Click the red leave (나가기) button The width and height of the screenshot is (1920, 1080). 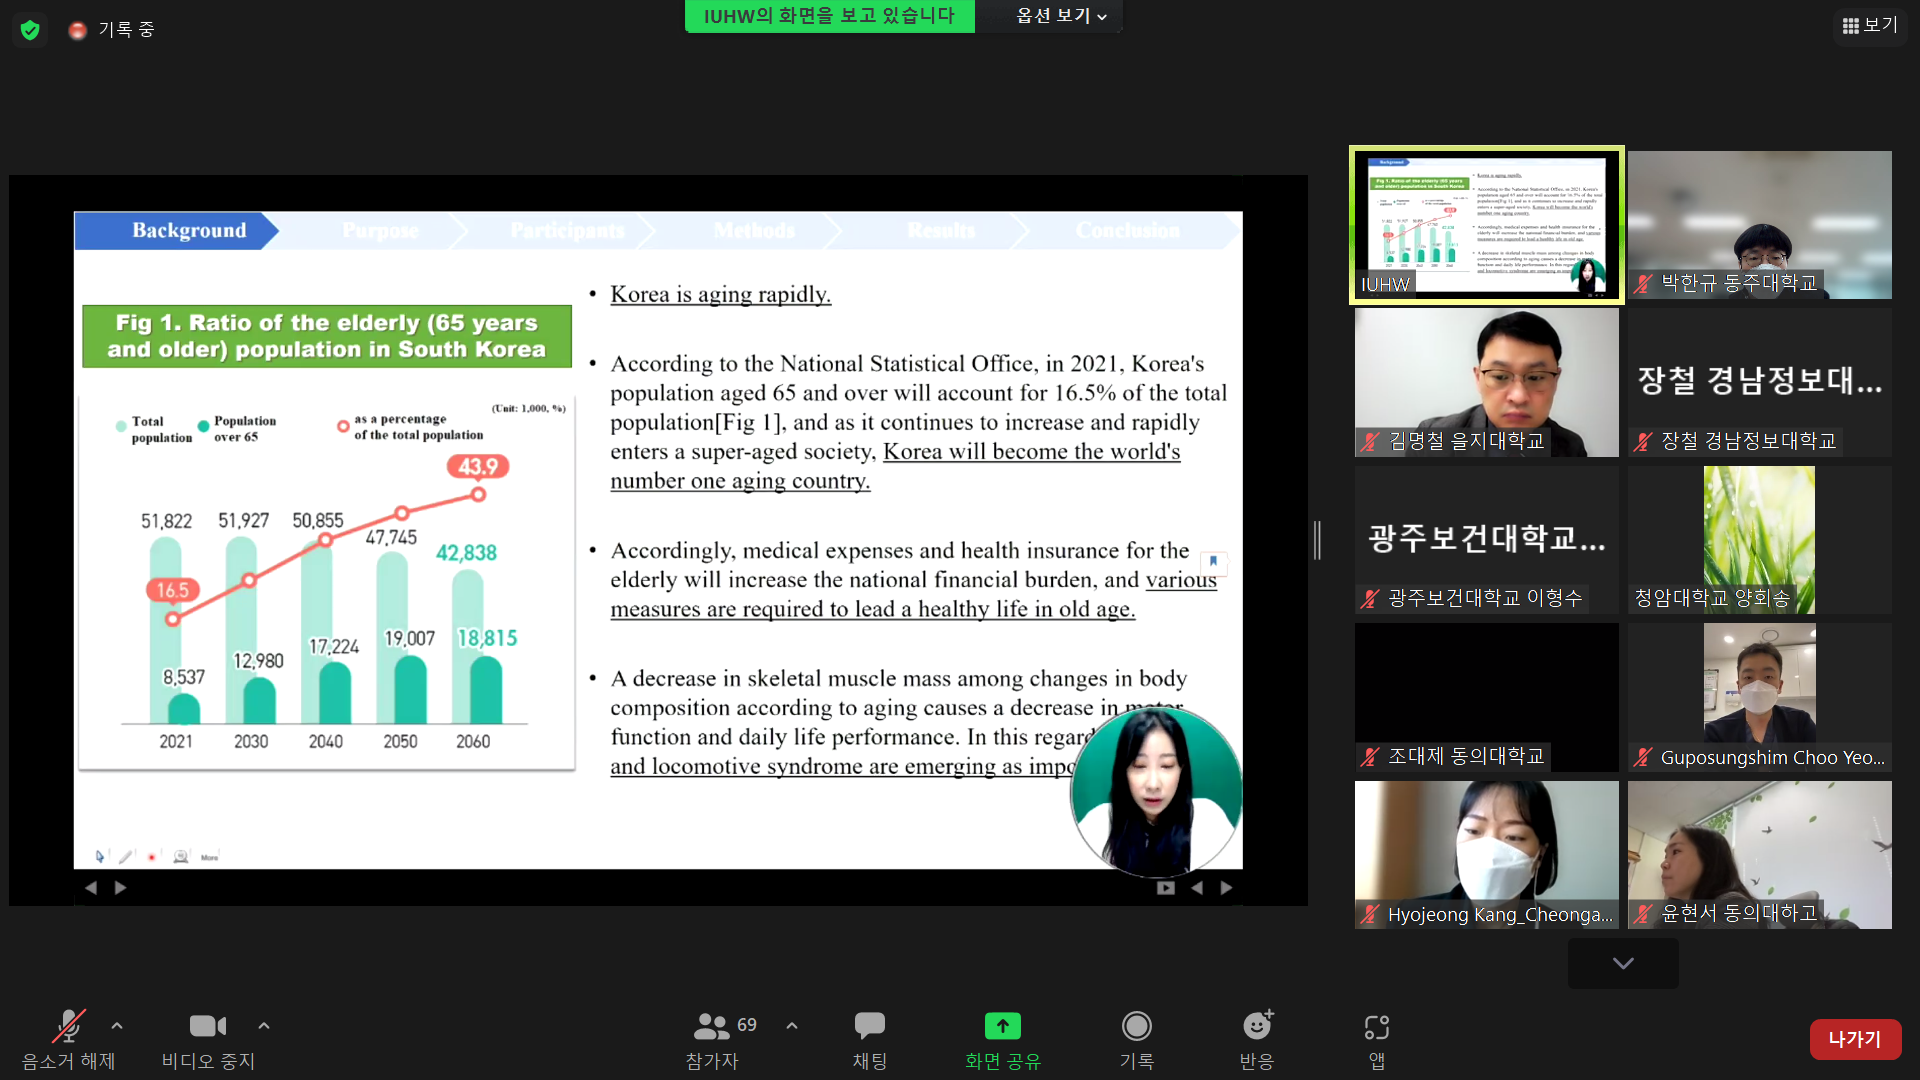pyautogui.click(x=1854, y=1039)
